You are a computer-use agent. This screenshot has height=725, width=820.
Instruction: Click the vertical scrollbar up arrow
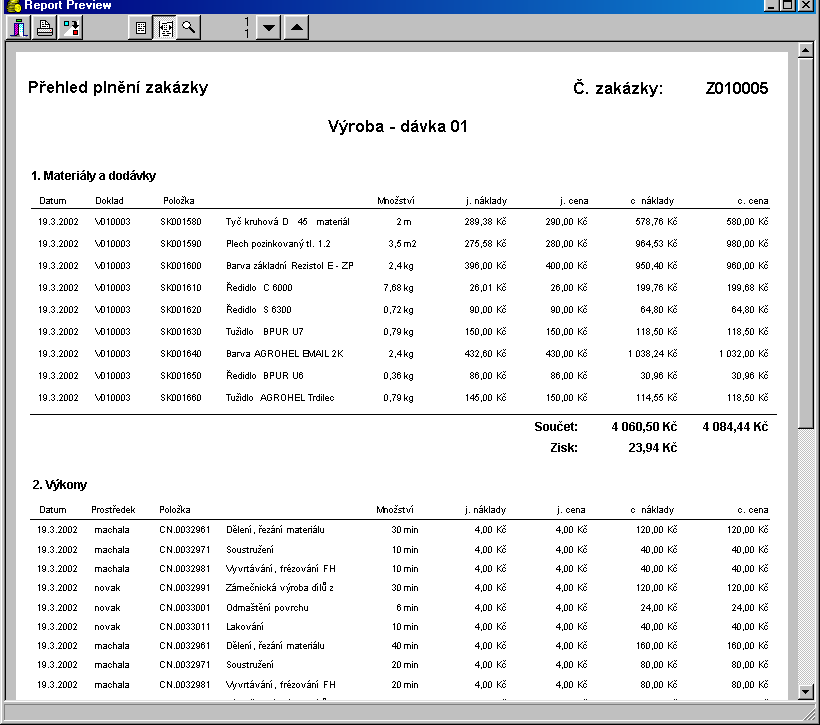(x=807, y=51)
